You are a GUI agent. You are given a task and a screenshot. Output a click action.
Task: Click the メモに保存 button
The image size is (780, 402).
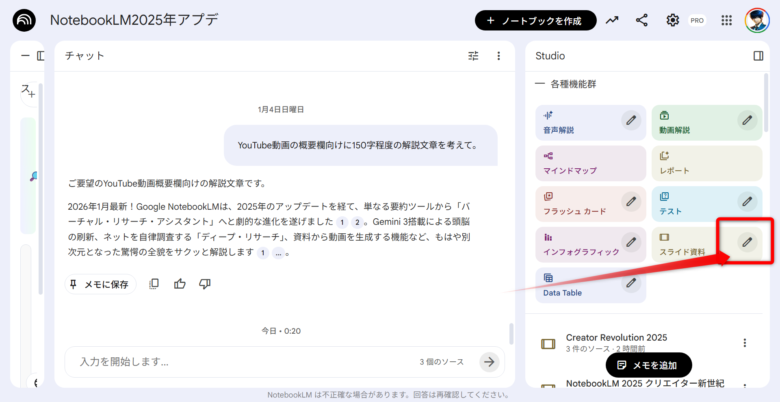(100, 284)
